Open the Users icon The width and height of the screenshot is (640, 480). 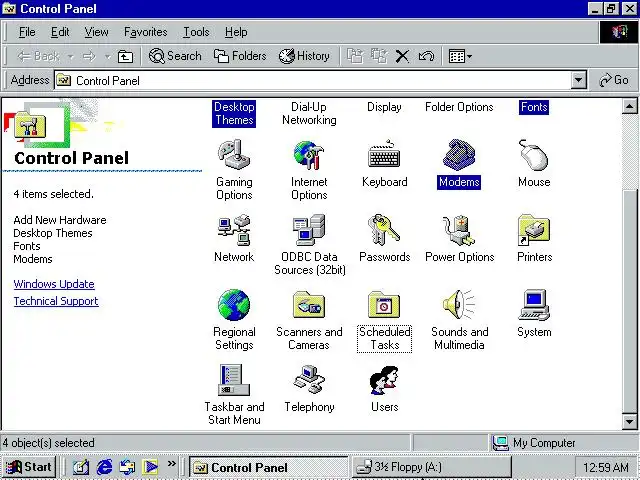pyautogui.click(x=384, y=380)
